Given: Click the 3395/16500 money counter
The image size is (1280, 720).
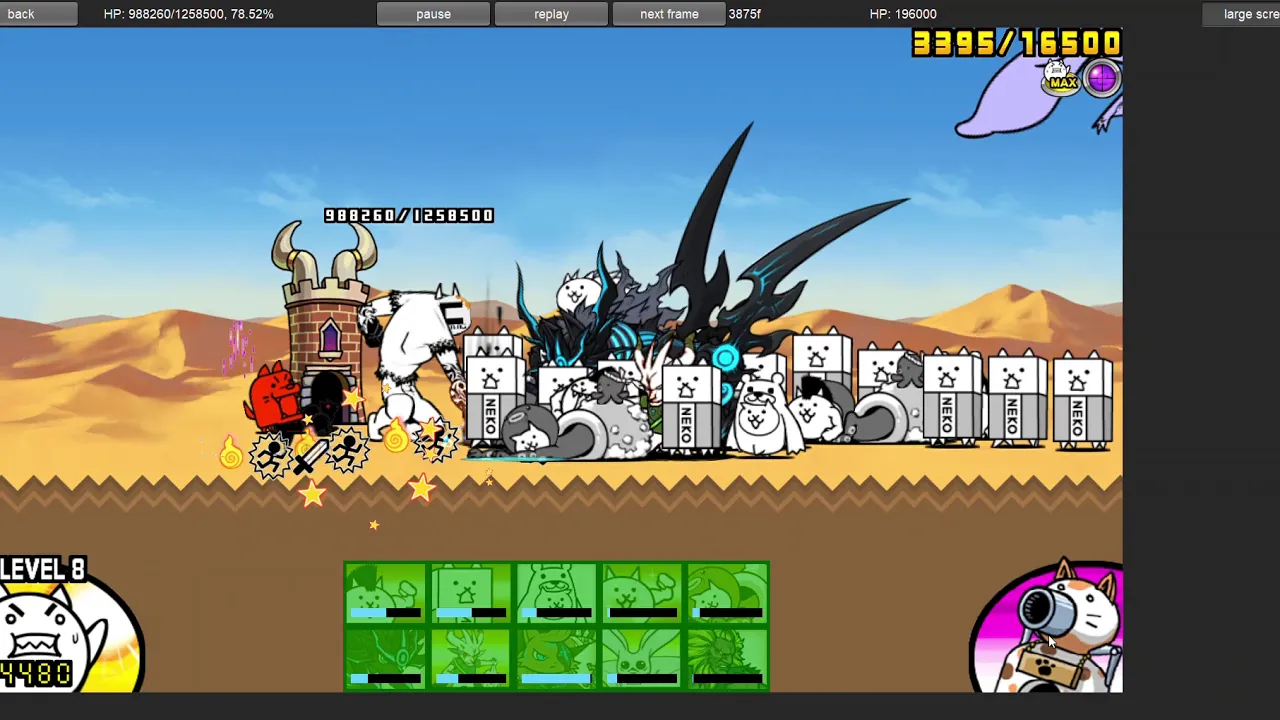Looking at the screenshot, I should (1016, 43).
